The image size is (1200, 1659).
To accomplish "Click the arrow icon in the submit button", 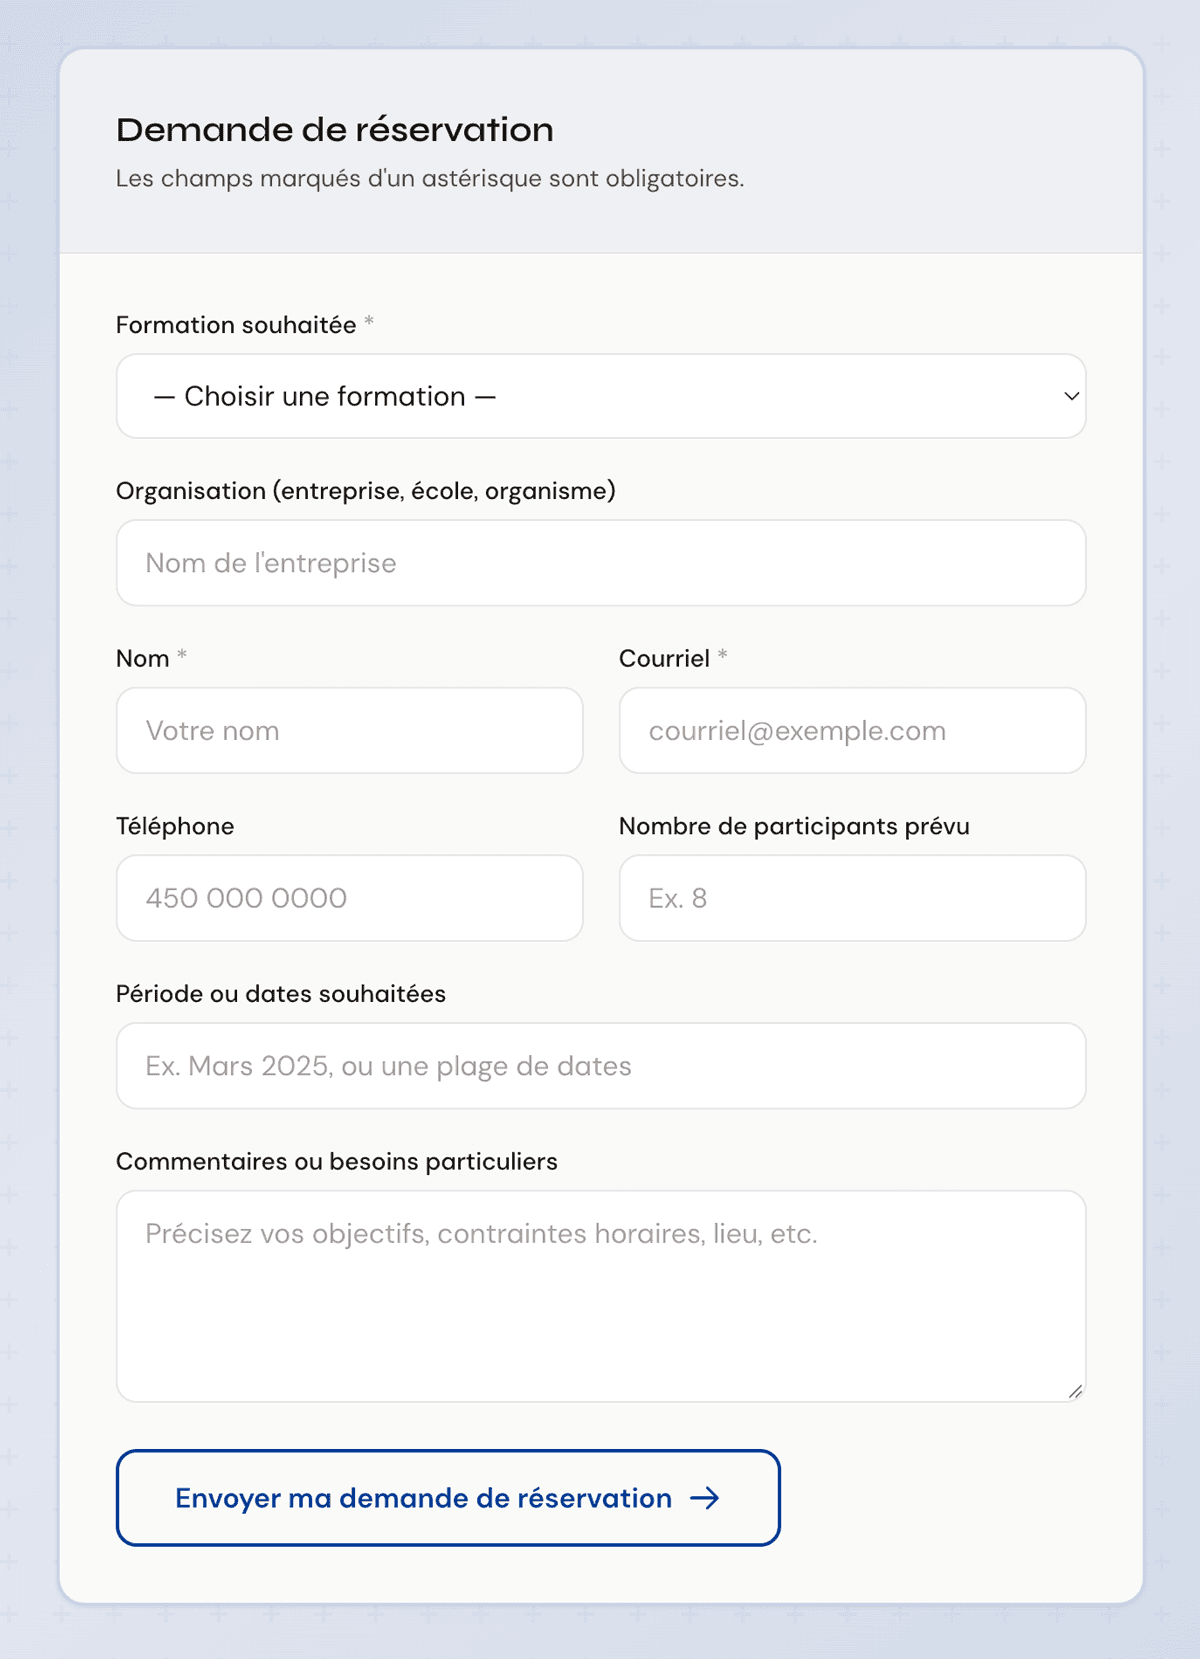I will (705, 1498).
